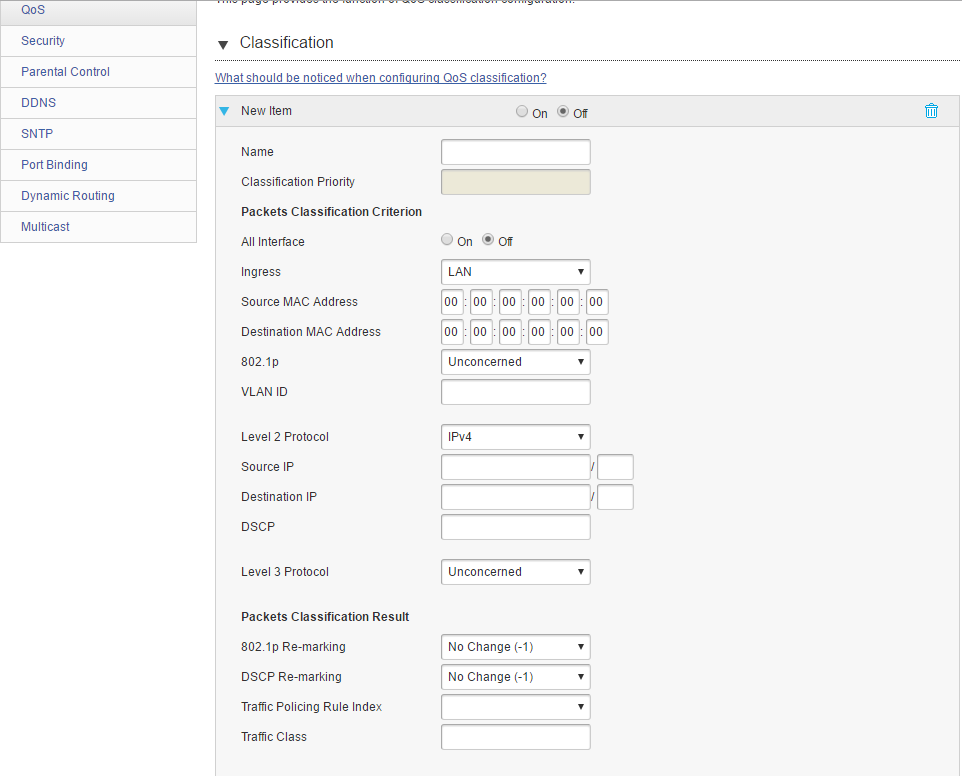Open the QoS sidebar menu
The image size is (962, 776).
coord(98,12)
